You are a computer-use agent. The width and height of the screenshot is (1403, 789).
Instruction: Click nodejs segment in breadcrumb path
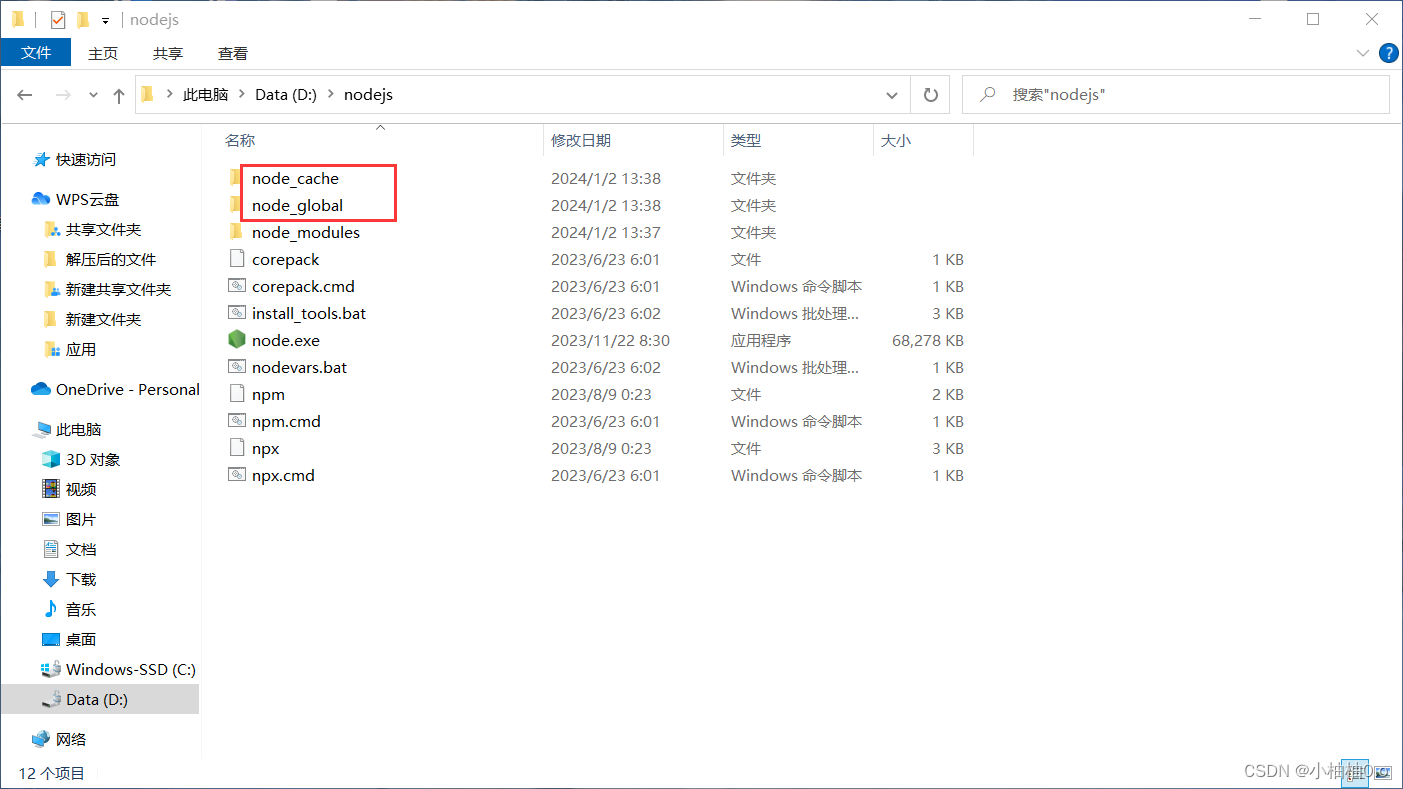(368, 95)
